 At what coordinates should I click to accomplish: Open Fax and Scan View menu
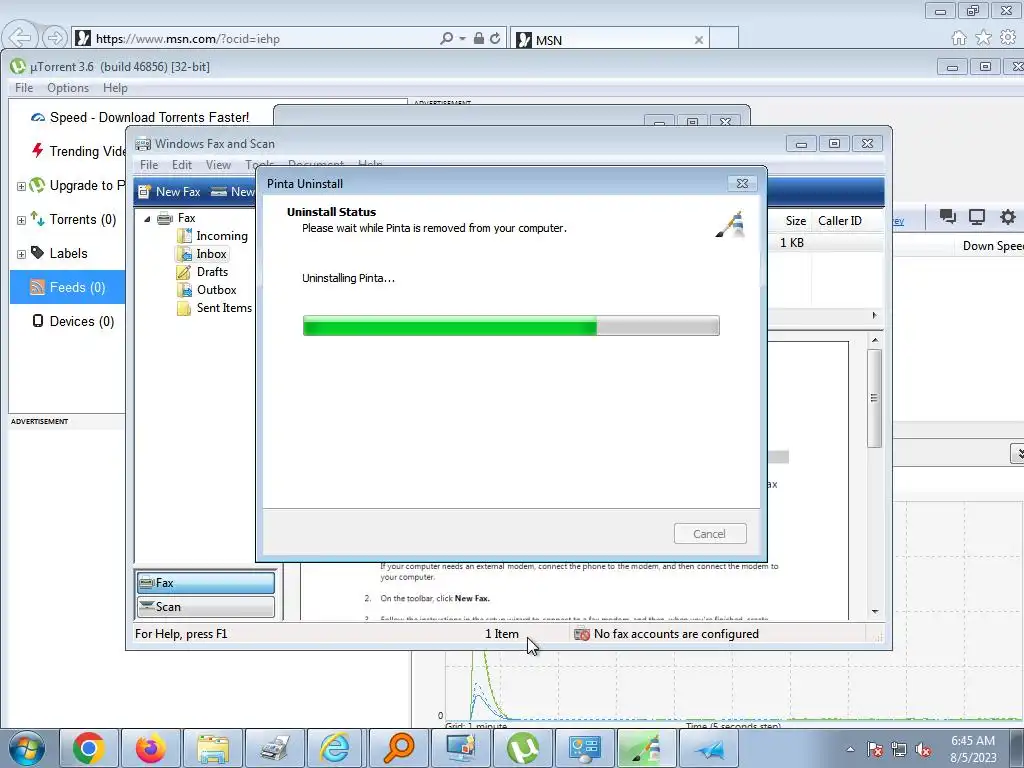(x=218, y=165)
